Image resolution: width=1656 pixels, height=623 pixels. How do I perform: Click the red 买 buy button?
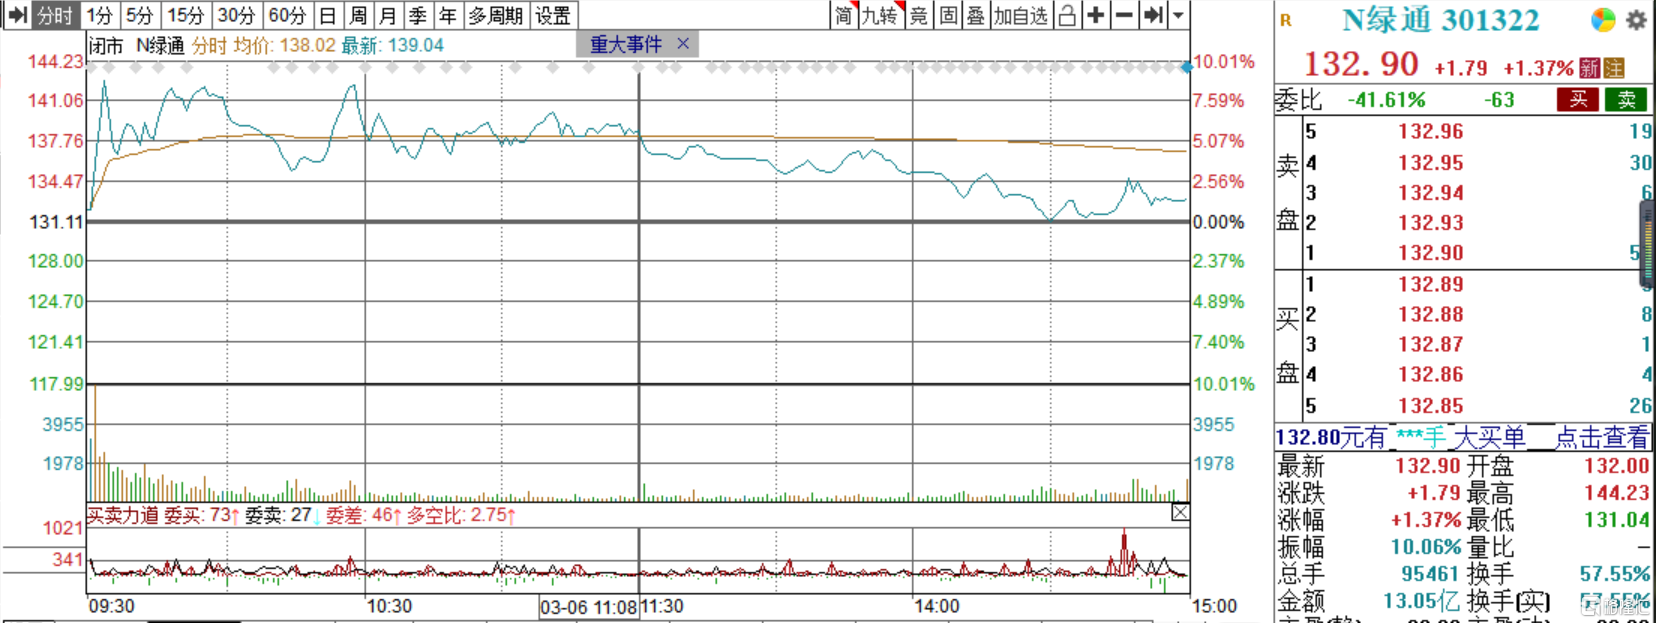[1578, 99]
